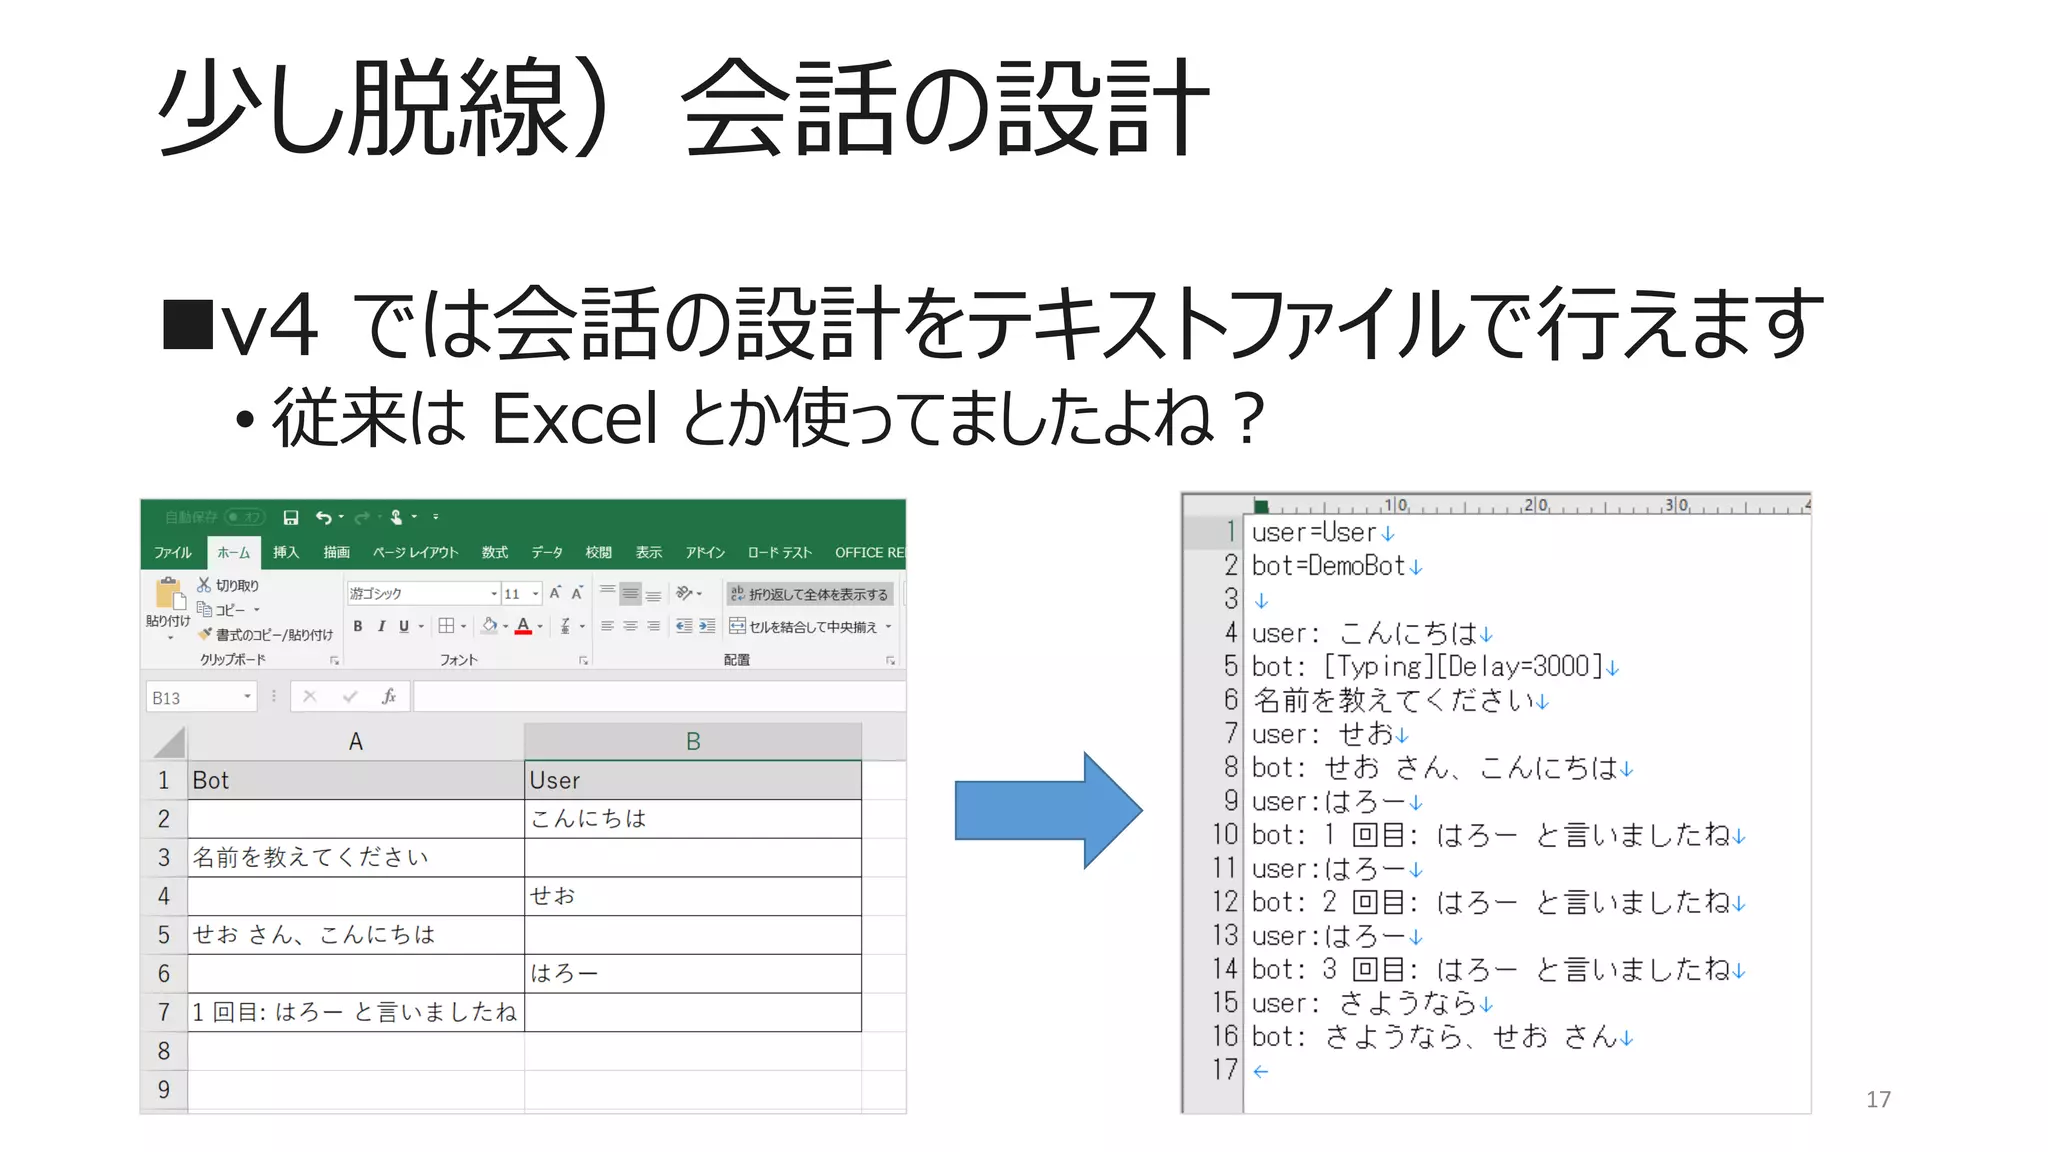This screenshot has width=2048, height=1152.
Task: Click the Decrease Indent icon
Action: 684,626
